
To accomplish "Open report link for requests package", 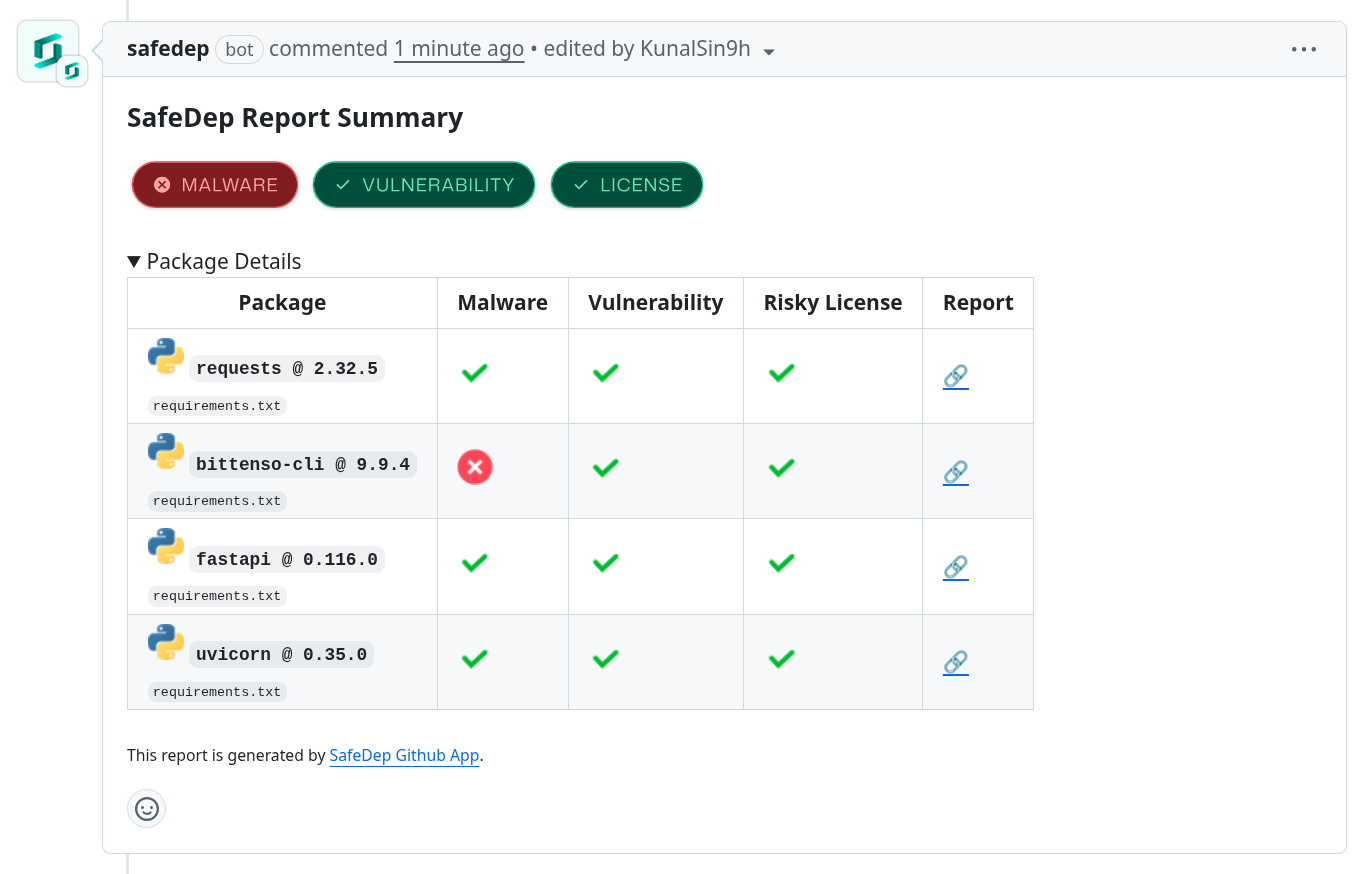I will [956, 377].
